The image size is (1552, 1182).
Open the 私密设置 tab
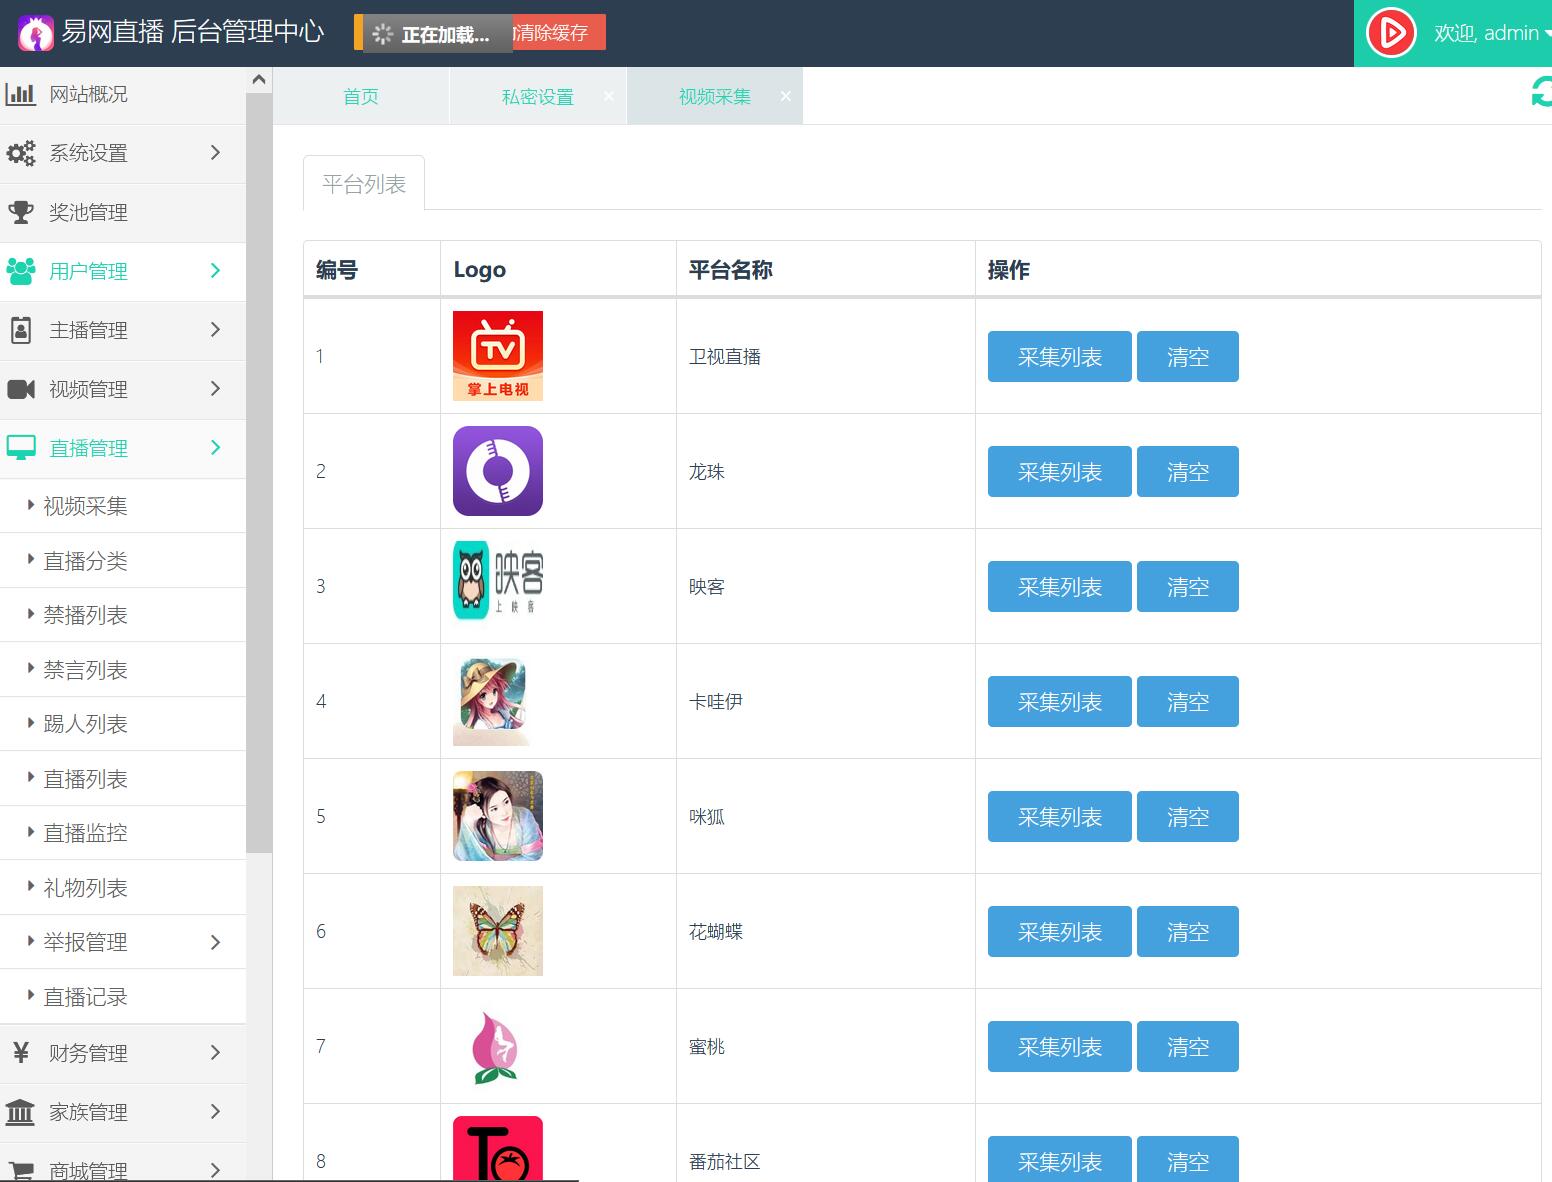tap(537, 97)
